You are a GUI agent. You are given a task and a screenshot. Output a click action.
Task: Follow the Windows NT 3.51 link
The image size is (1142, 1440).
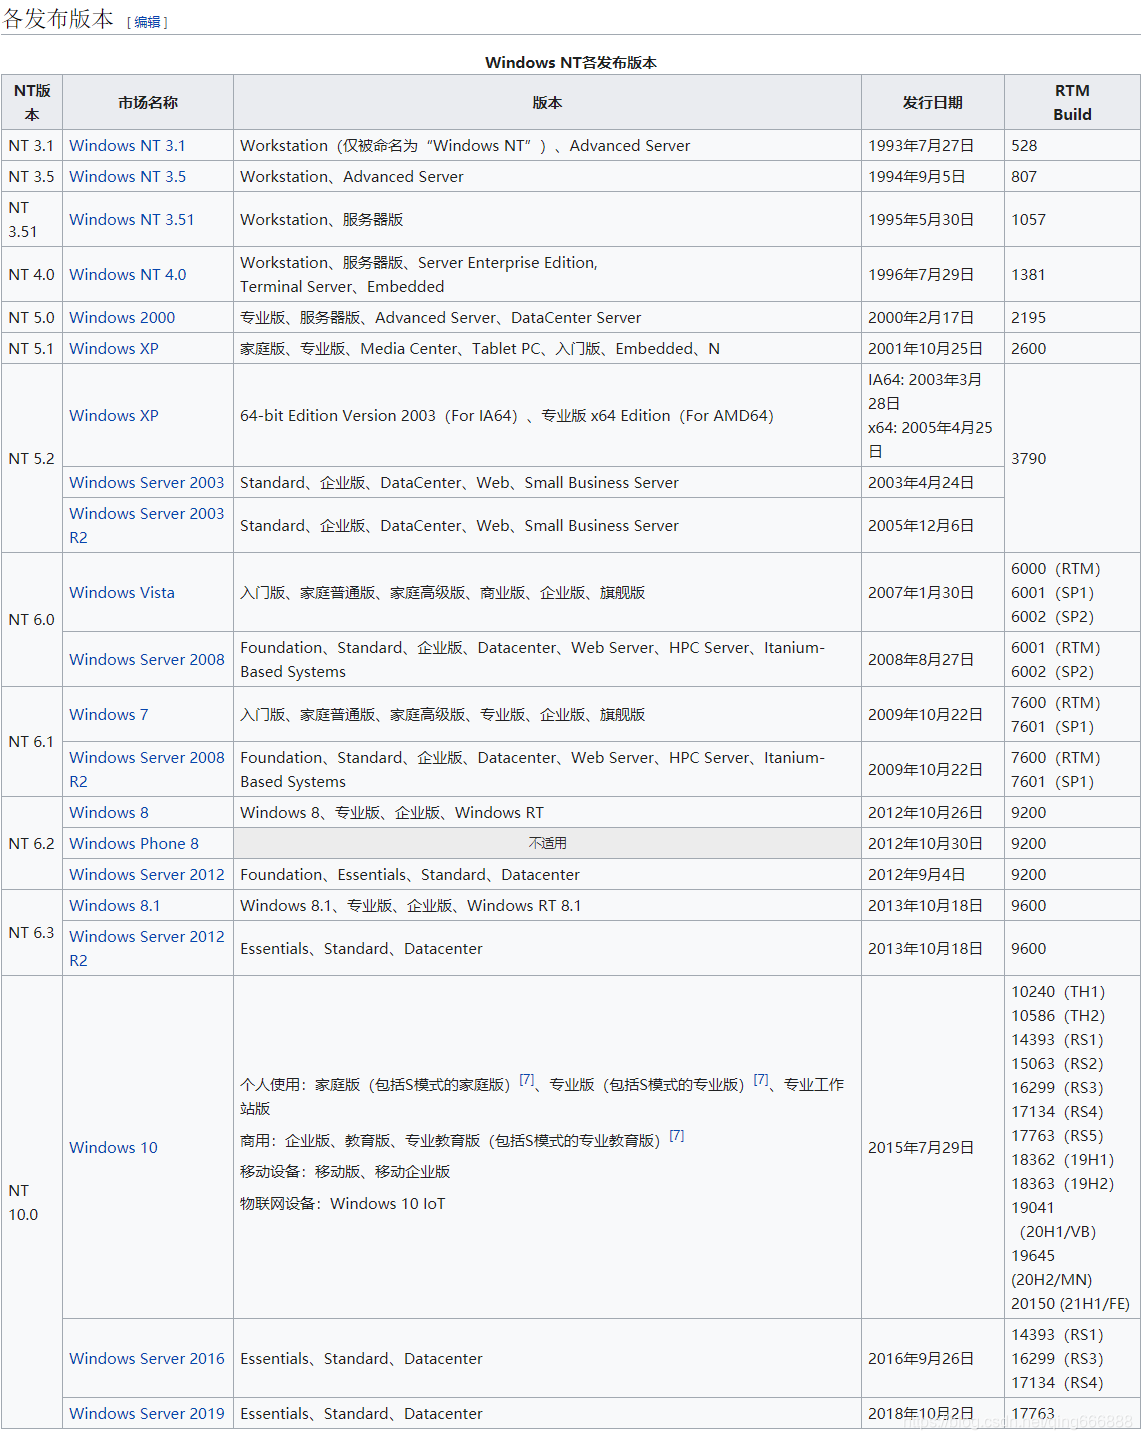coord(131,219)
